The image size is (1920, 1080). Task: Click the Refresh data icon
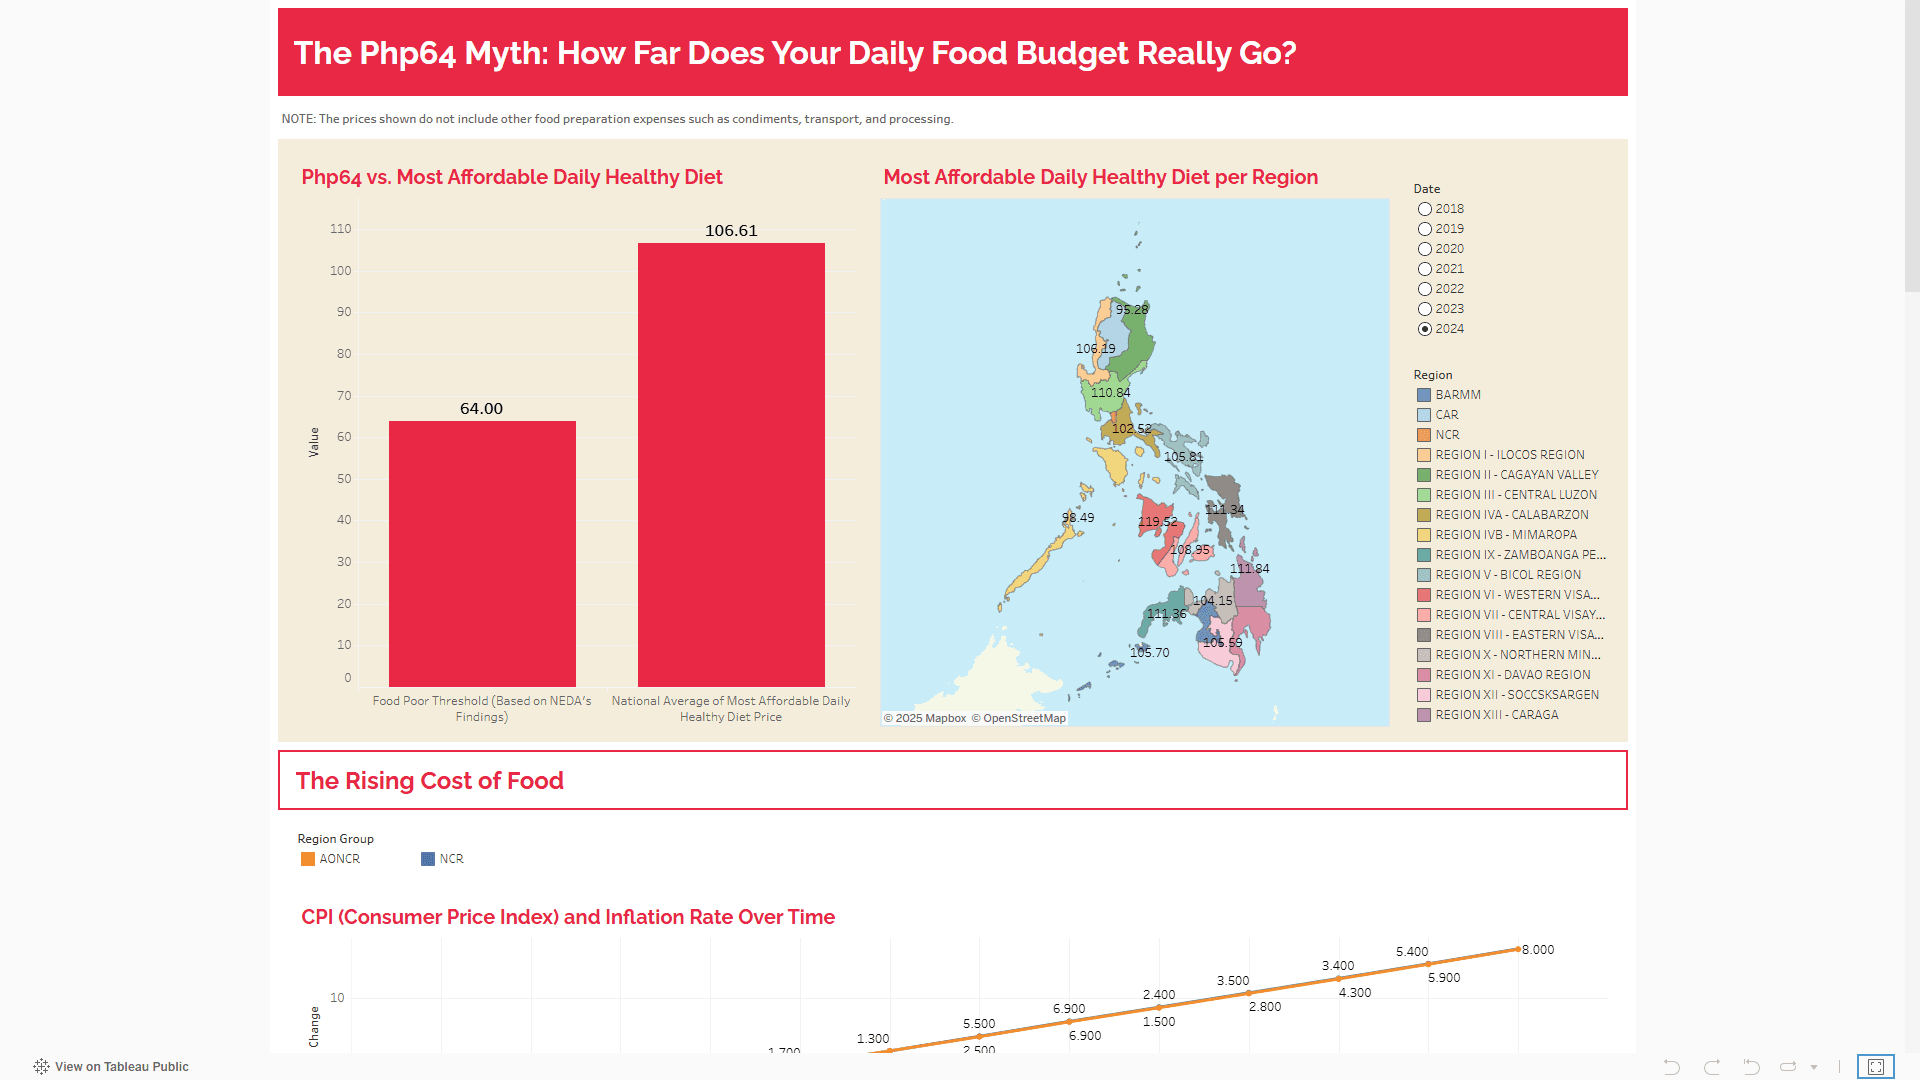coord(1789,1067)
